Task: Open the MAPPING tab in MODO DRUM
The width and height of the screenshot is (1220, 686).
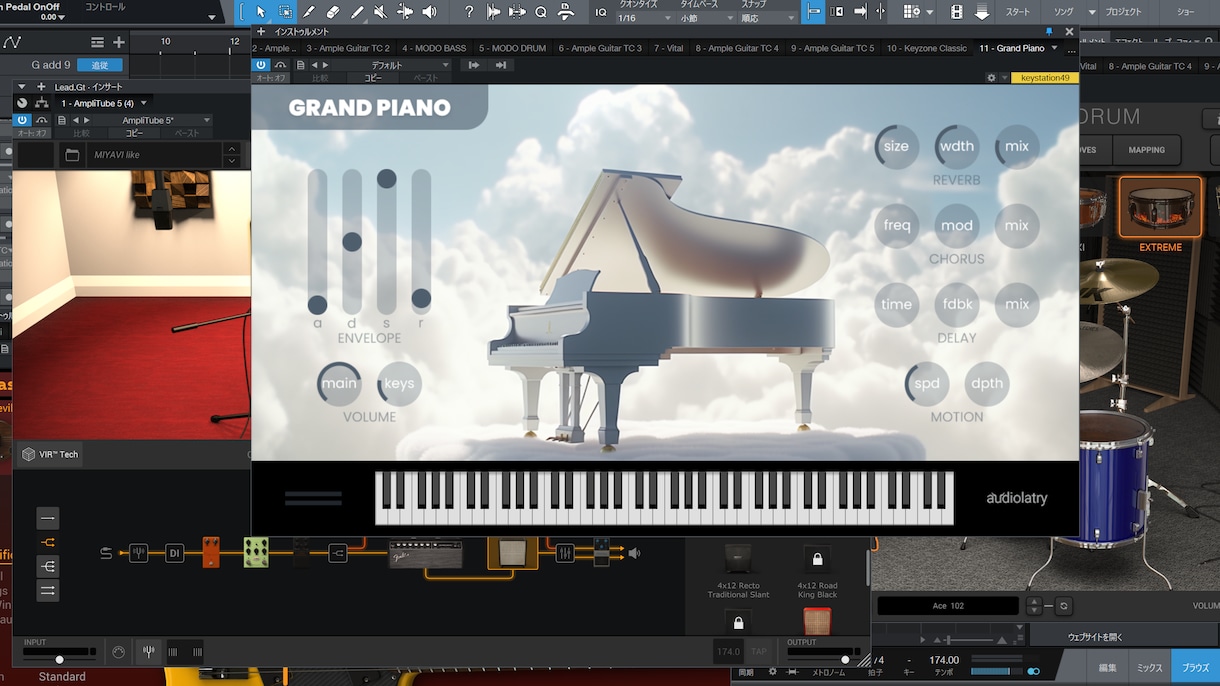Action: pos(1146,150)
